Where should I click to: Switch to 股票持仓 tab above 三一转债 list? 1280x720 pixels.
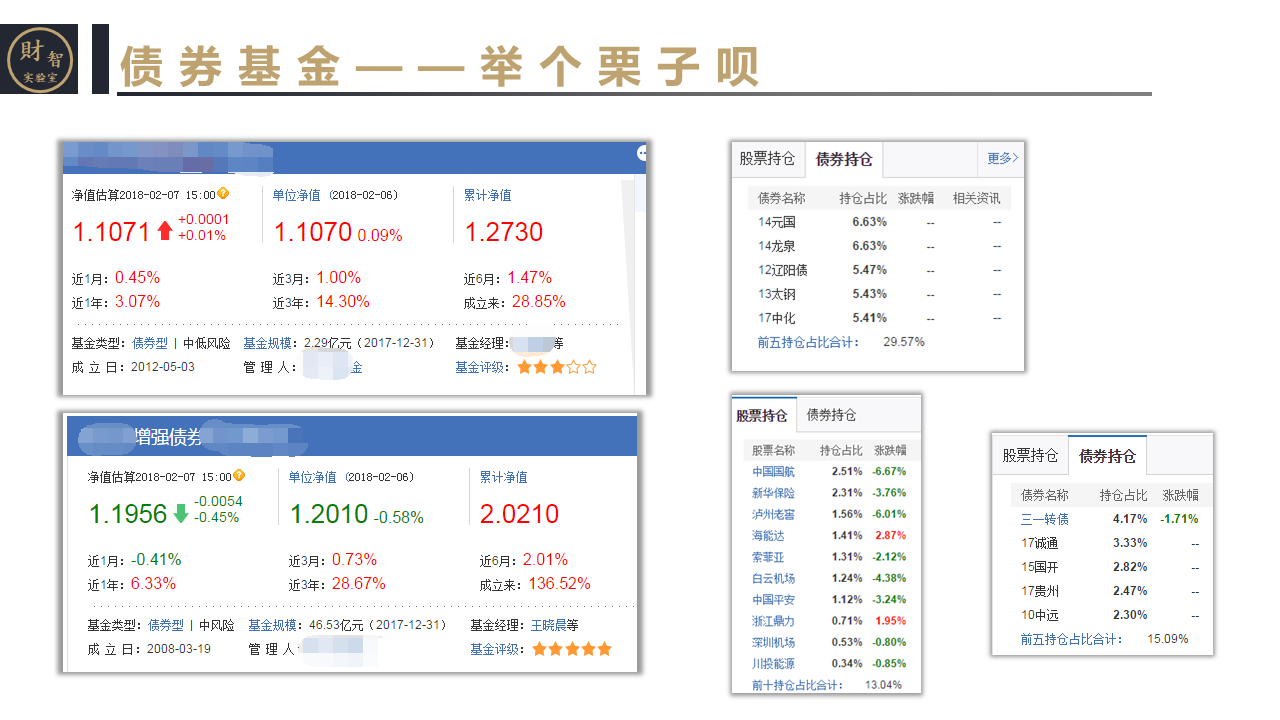coord(1030,455)
